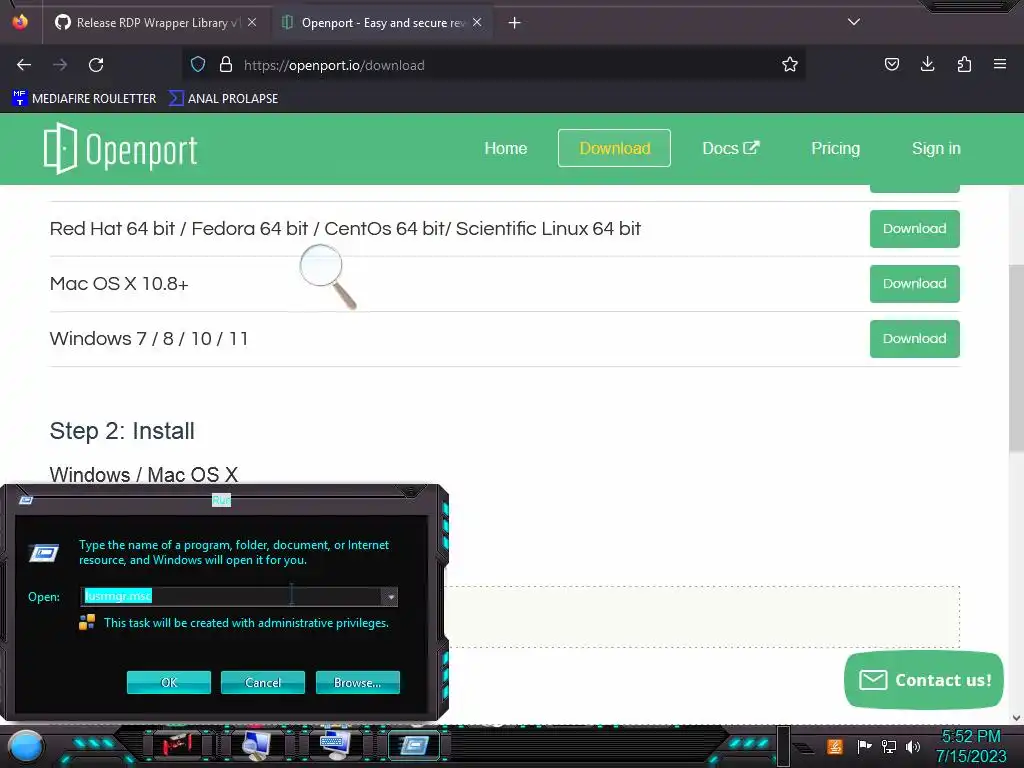1024x768 pixels.
Task: Close the RDP Wrapper Library tab
Action: (x=252, y=22)
